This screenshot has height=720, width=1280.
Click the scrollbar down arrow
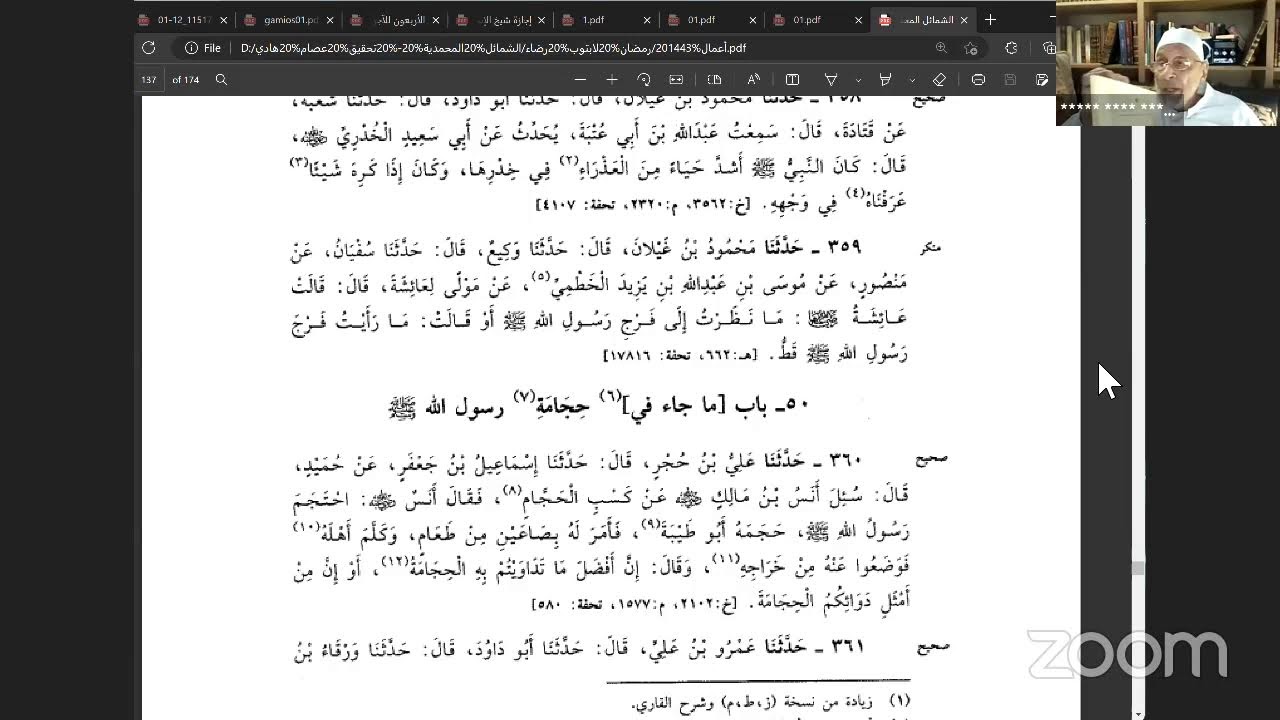pyautogui.click(x=1137, y=713)
